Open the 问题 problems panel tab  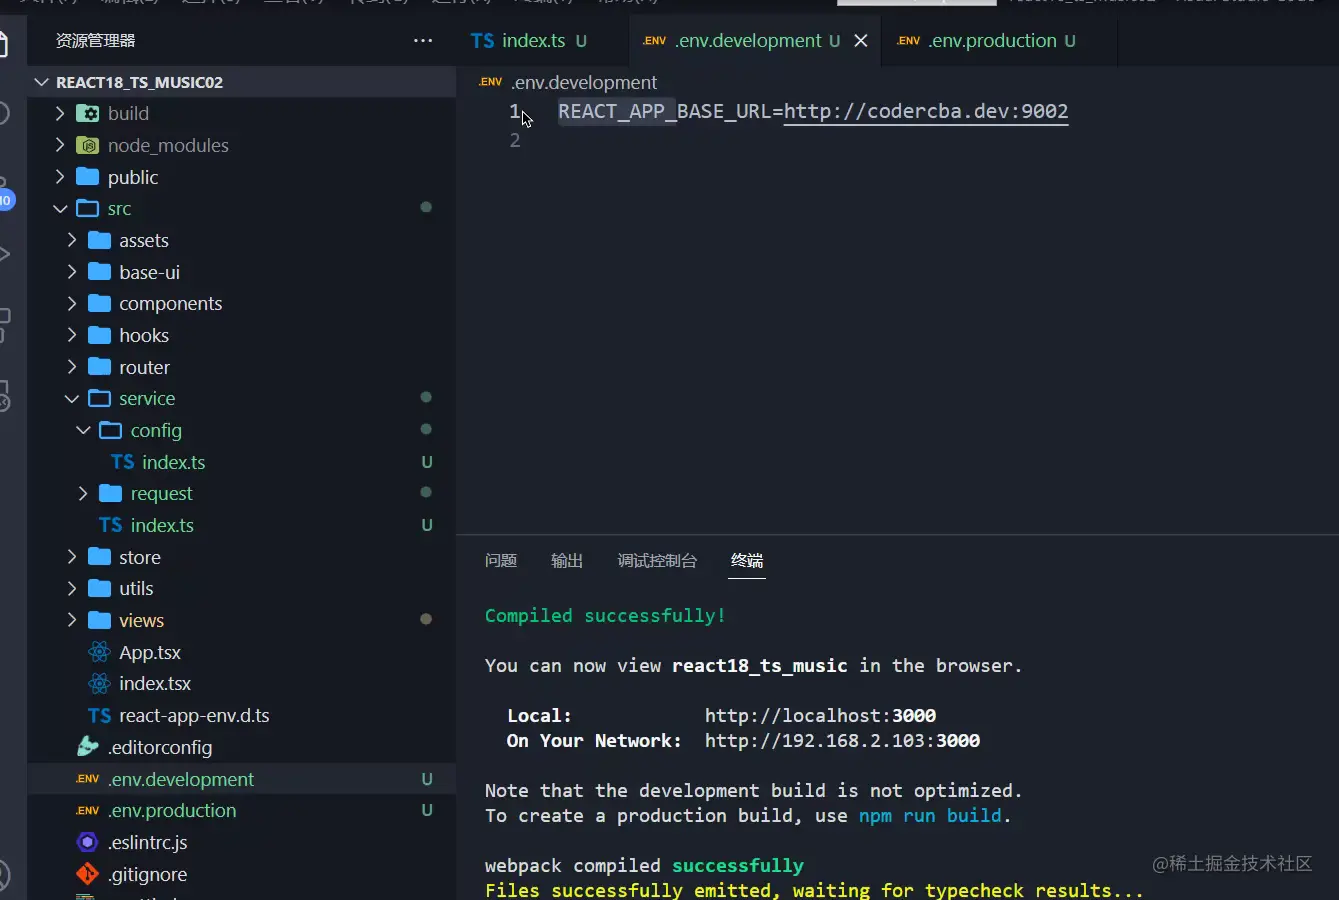(501, 561)
